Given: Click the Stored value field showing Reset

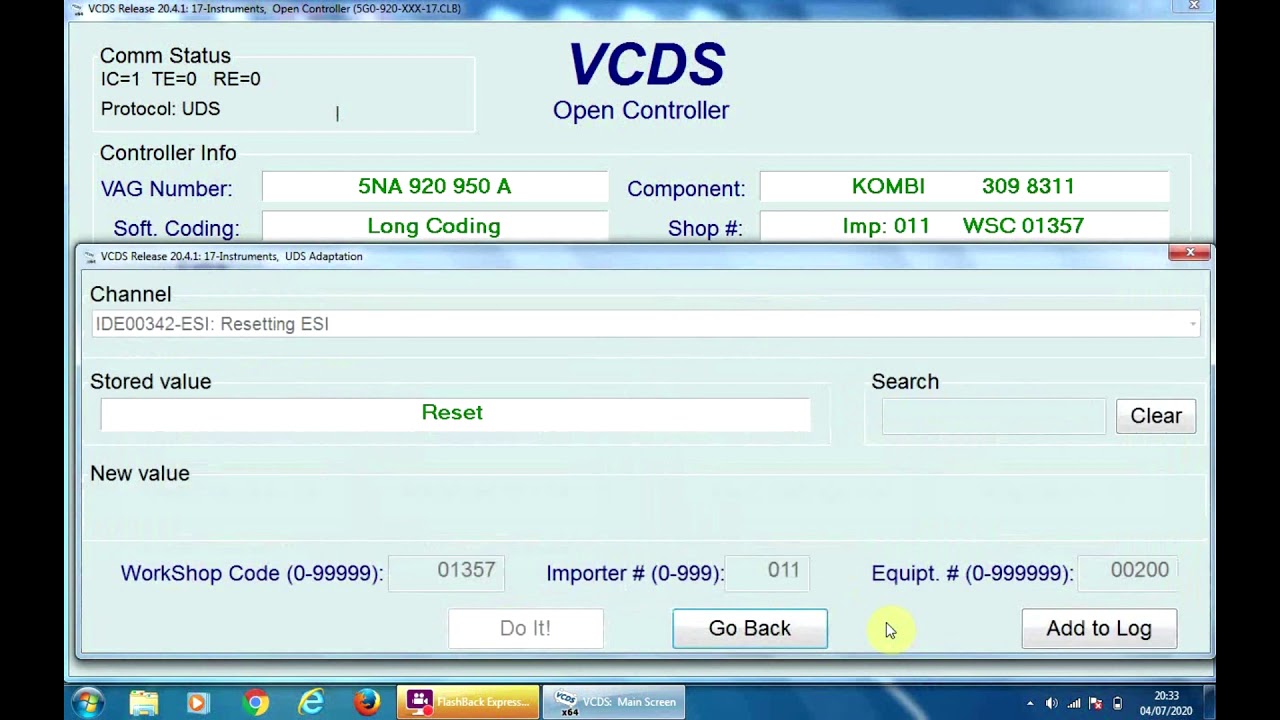Looking at the screenshot, I should 455,414.
